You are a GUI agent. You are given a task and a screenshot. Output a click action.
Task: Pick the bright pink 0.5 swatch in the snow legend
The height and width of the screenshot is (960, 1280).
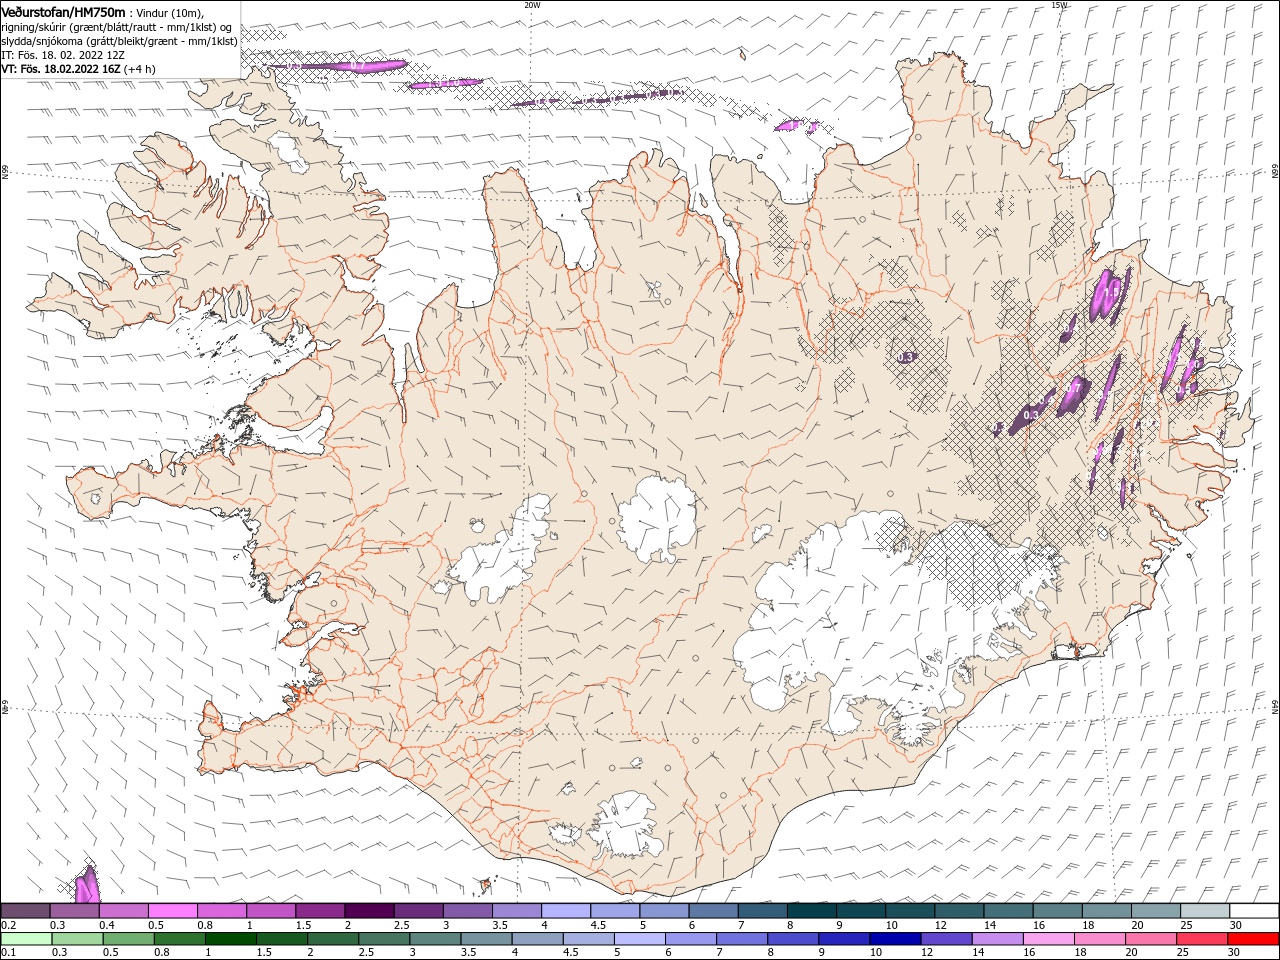[173, 911]
